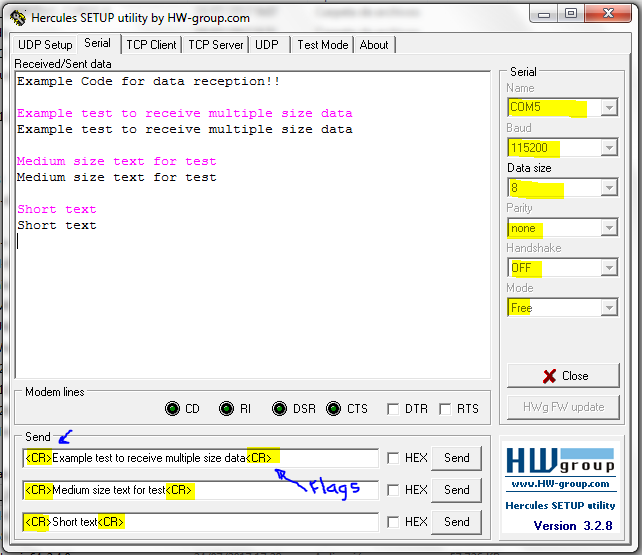Click the CTS modem line indicator

tap(334, 408)
